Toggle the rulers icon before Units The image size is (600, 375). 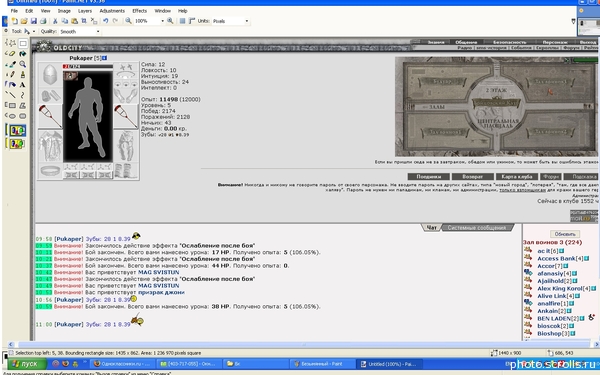[x=192, y=21]
